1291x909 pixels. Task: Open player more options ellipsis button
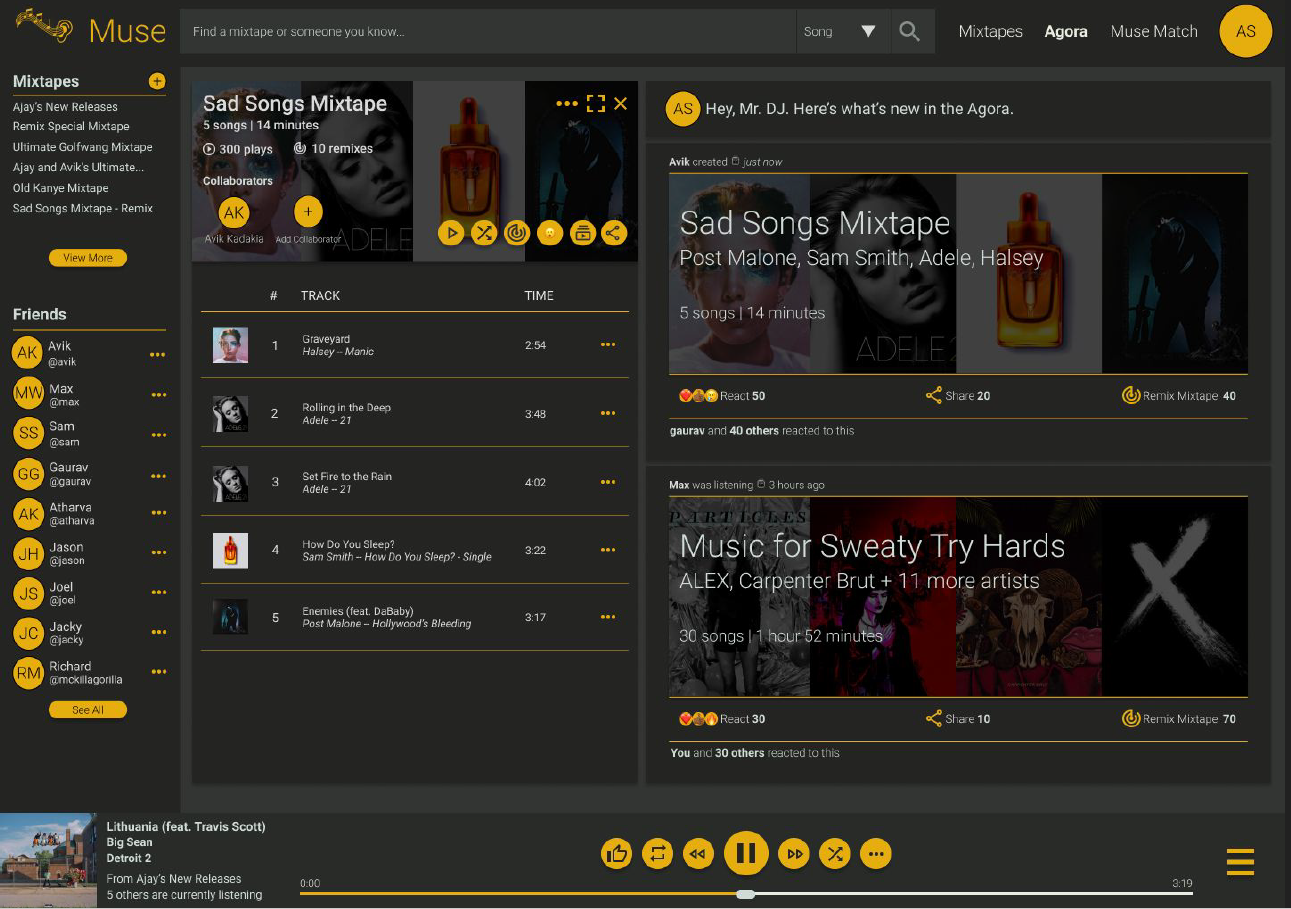[876, 853]
